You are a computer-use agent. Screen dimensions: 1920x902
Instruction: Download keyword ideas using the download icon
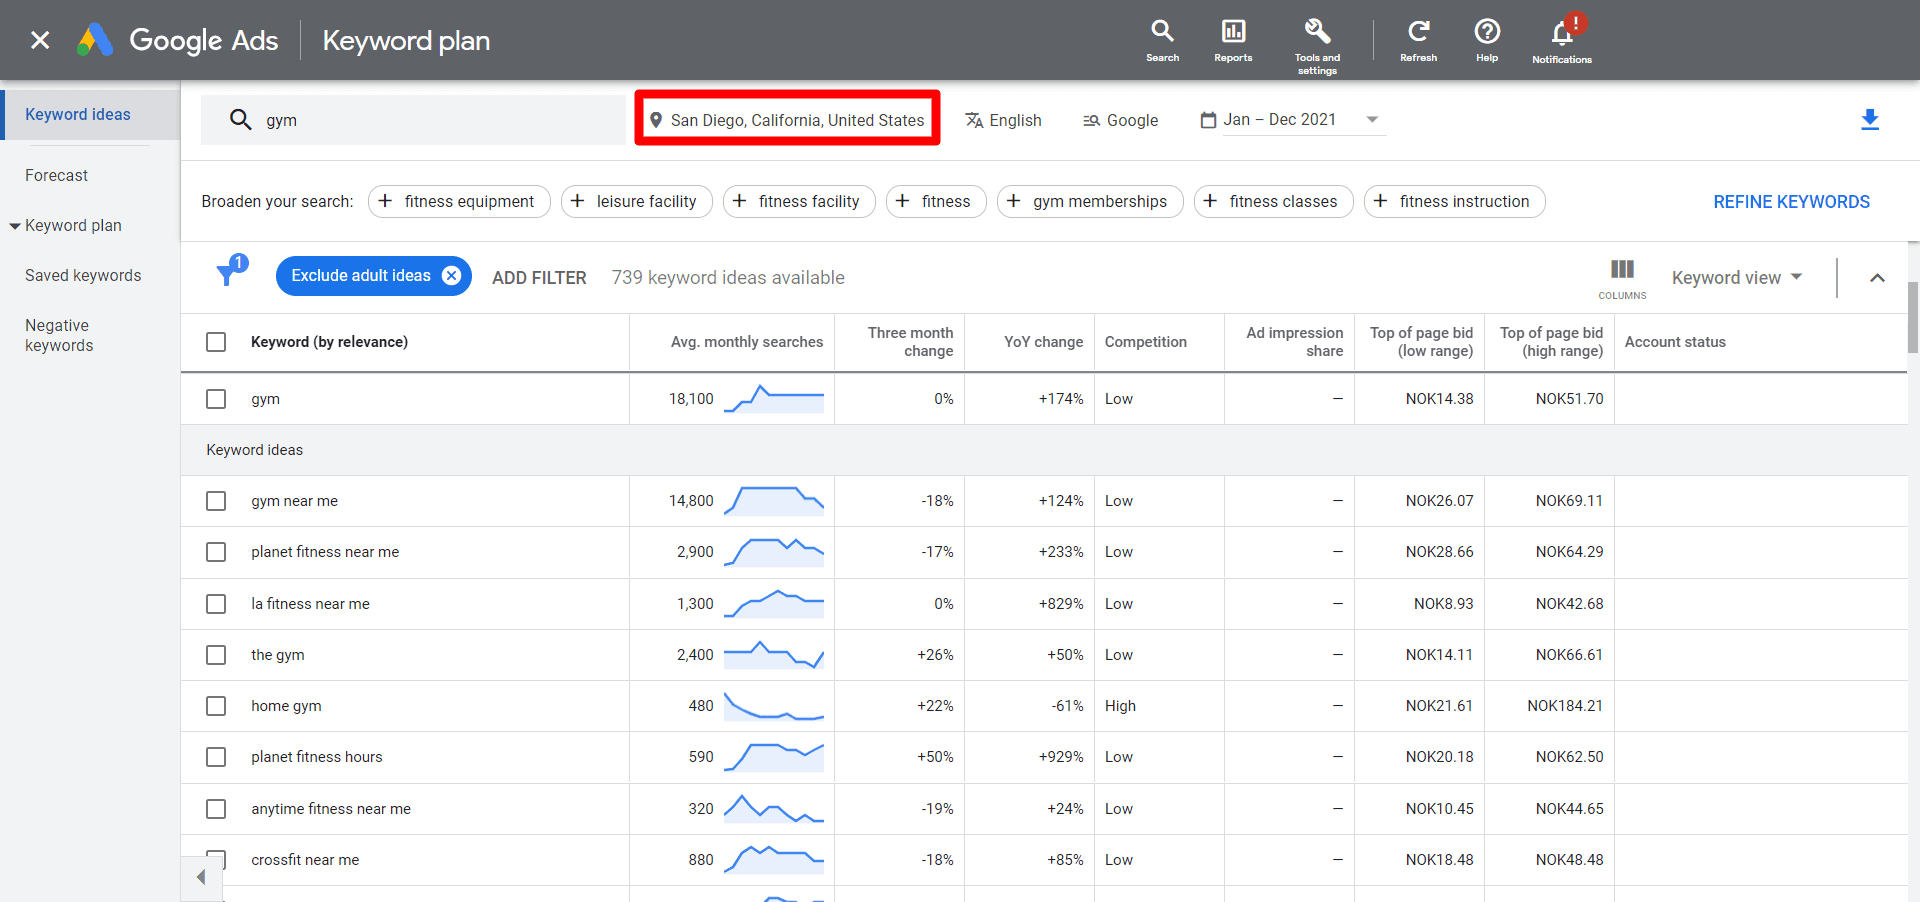(x=1870, y=120)
